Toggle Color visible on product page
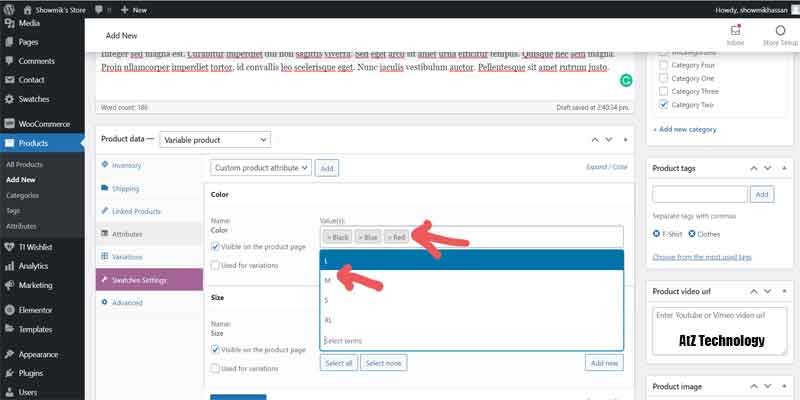The width and height of the screenshot is (800, 400). tap(216, 246)
